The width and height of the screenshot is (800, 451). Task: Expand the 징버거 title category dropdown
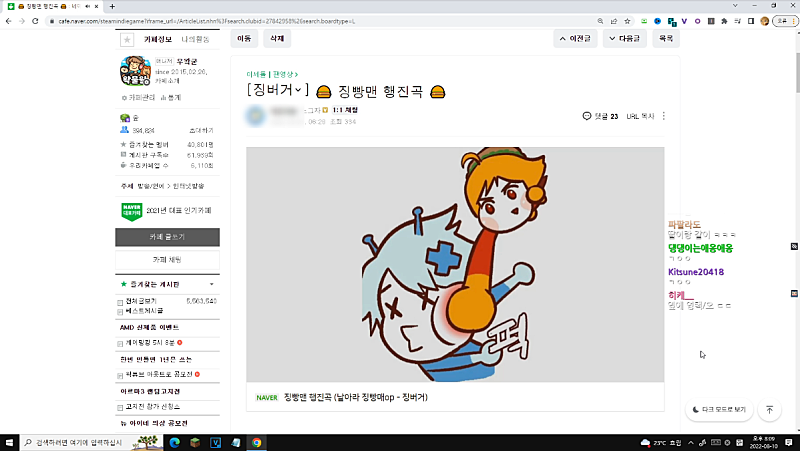[x=298, y=90]
